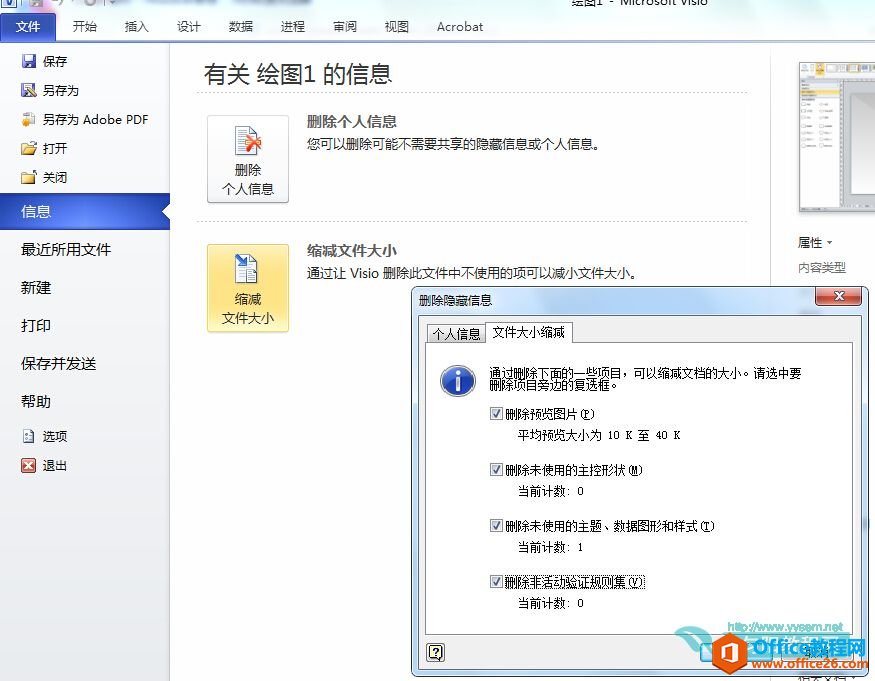Uncheck 删除预览图片 checkbox
The width and height of the screenshot is (875, 681).
pos(496,414)
